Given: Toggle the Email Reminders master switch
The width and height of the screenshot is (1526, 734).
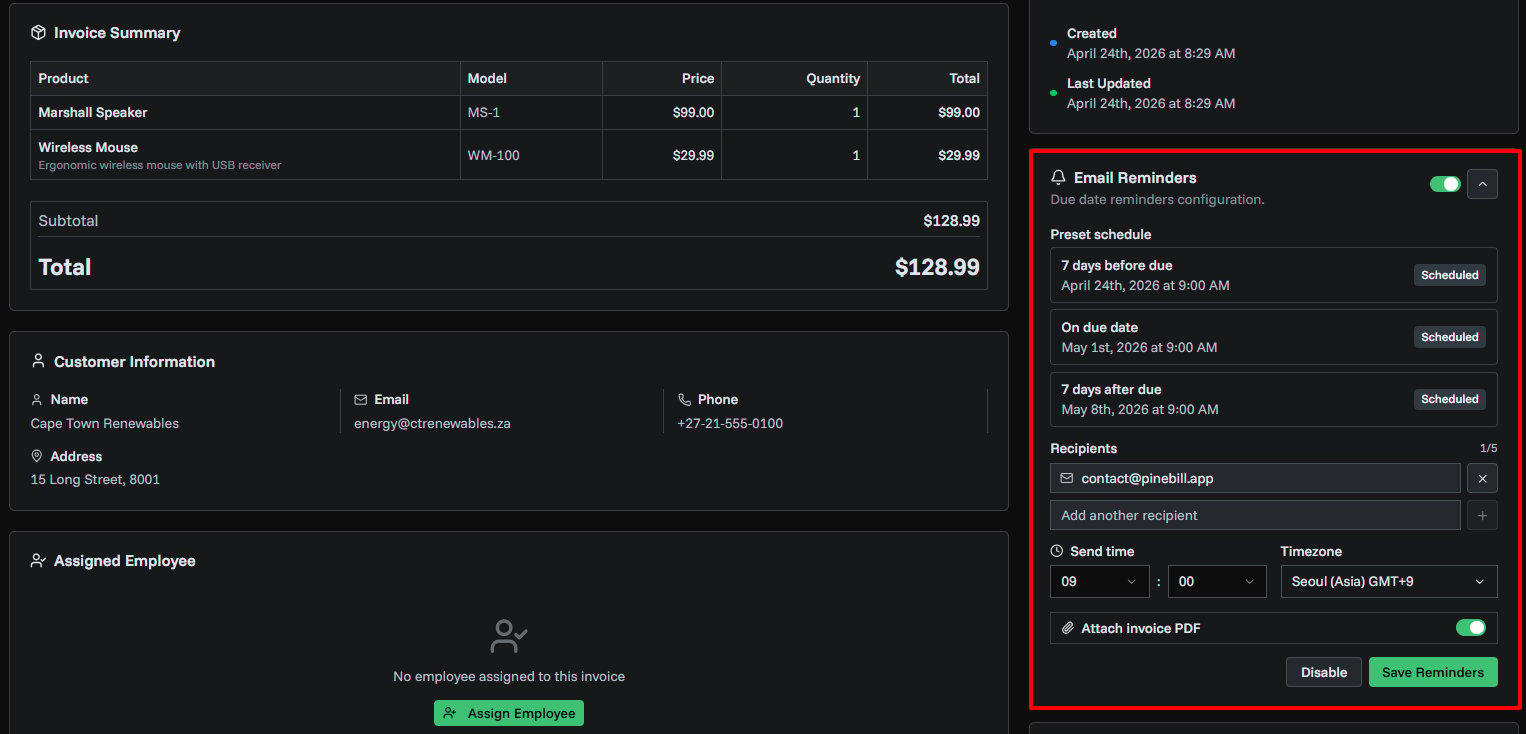Looking at the screenshot, I should point(1445,184).
